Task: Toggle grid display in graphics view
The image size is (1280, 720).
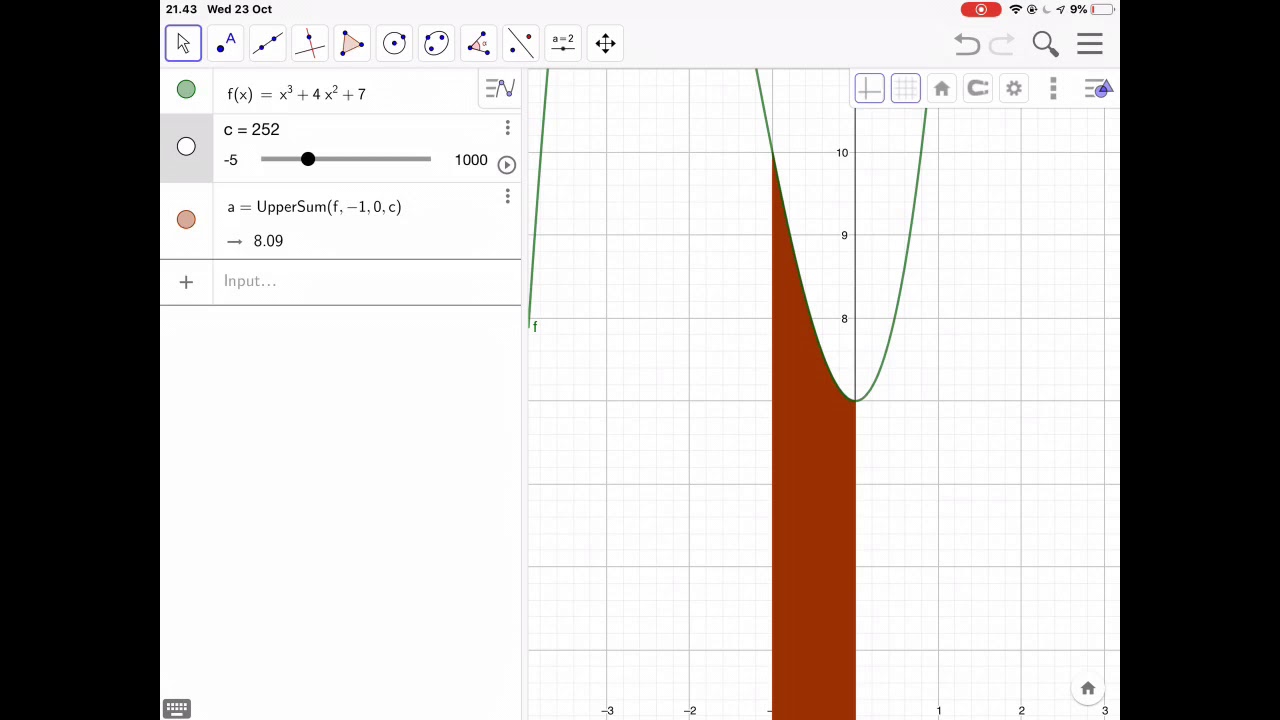Action: (905, 89)
